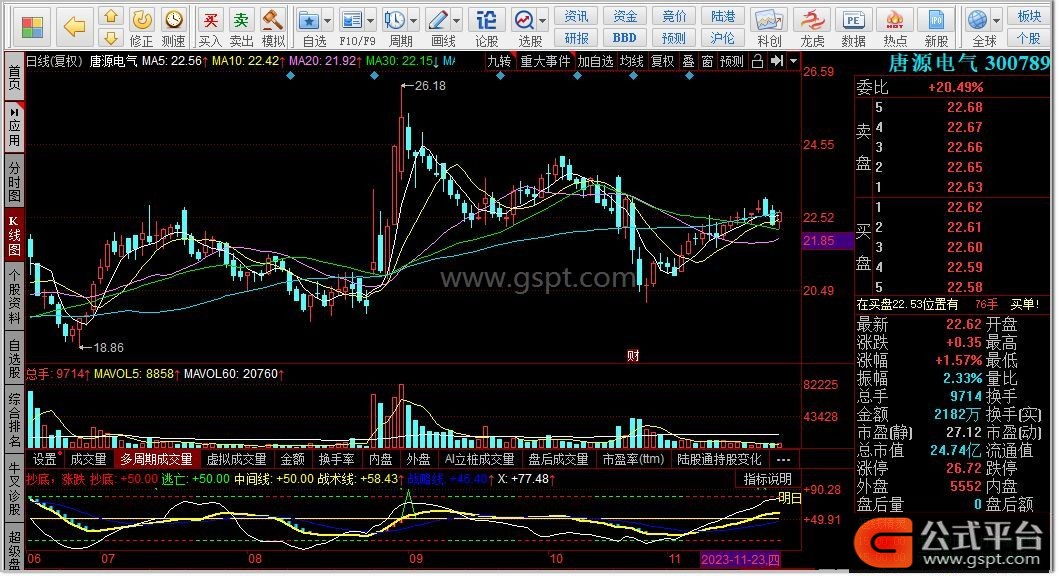Image resolution: width=1059 pixels, height=576 pixels.
Task: Expand the 全球 globe dropdown arrow
Action: 996,20
